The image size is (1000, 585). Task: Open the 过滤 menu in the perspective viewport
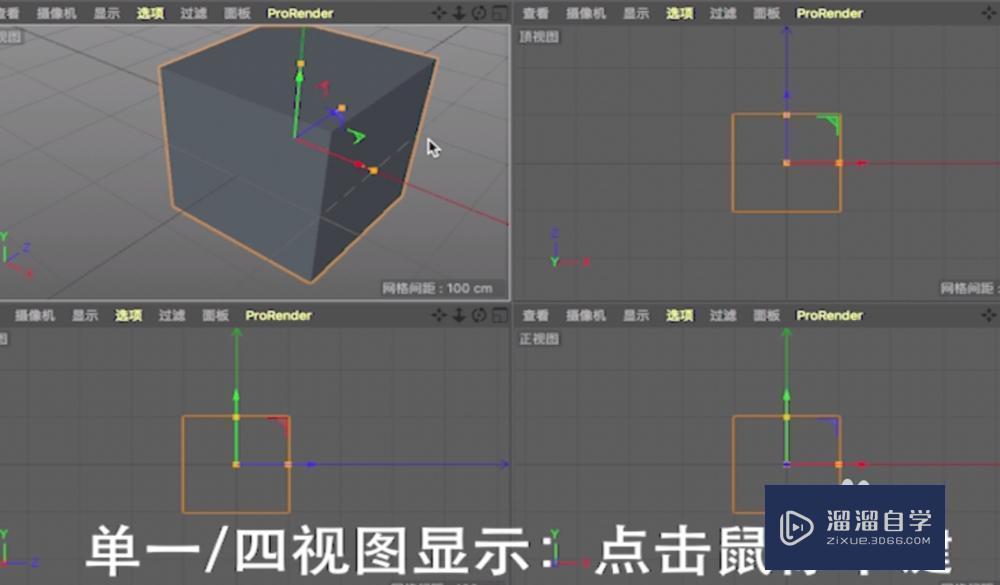click(x=191, y=13)
